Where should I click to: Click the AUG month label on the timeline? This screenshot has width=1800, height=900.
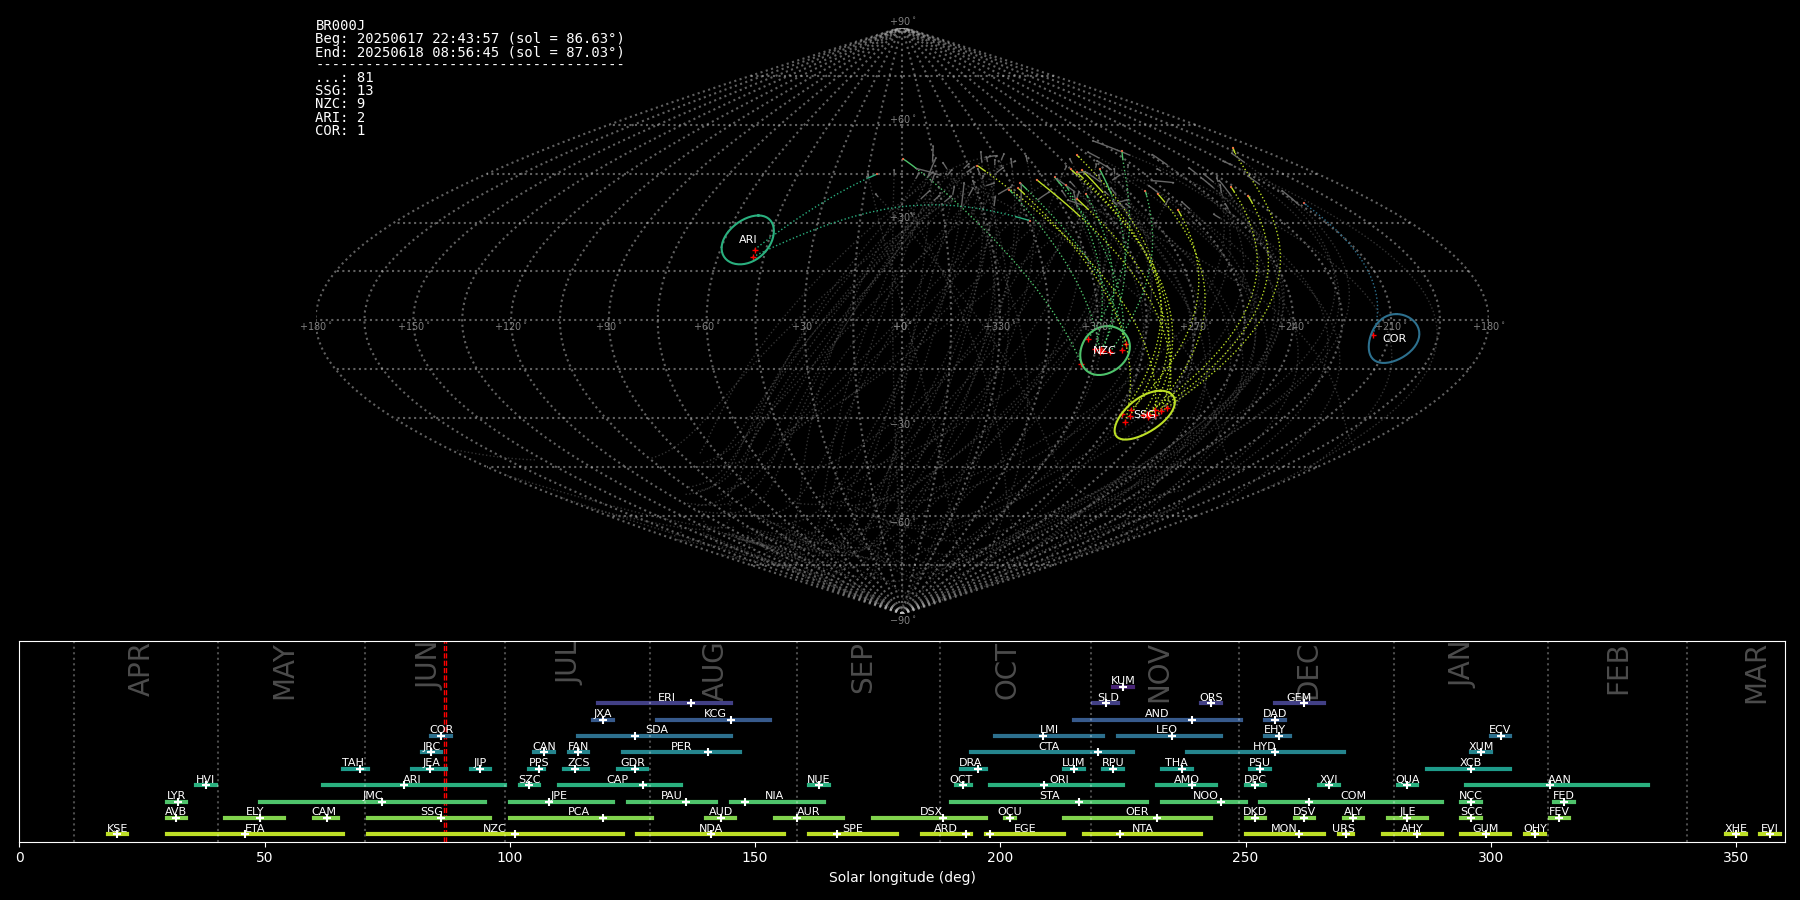pyautogui.click(x=713, y=671)
